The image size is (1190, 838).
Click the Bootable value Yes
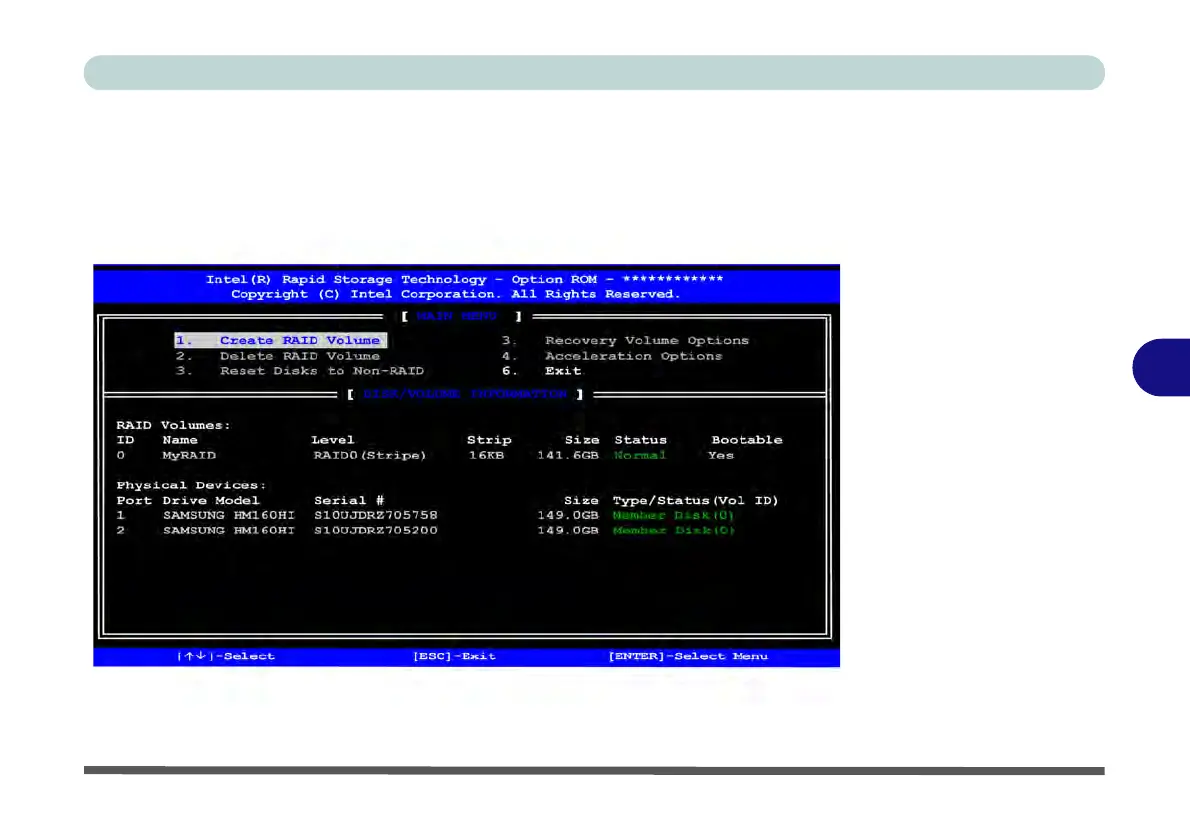[x=720, y=455]
